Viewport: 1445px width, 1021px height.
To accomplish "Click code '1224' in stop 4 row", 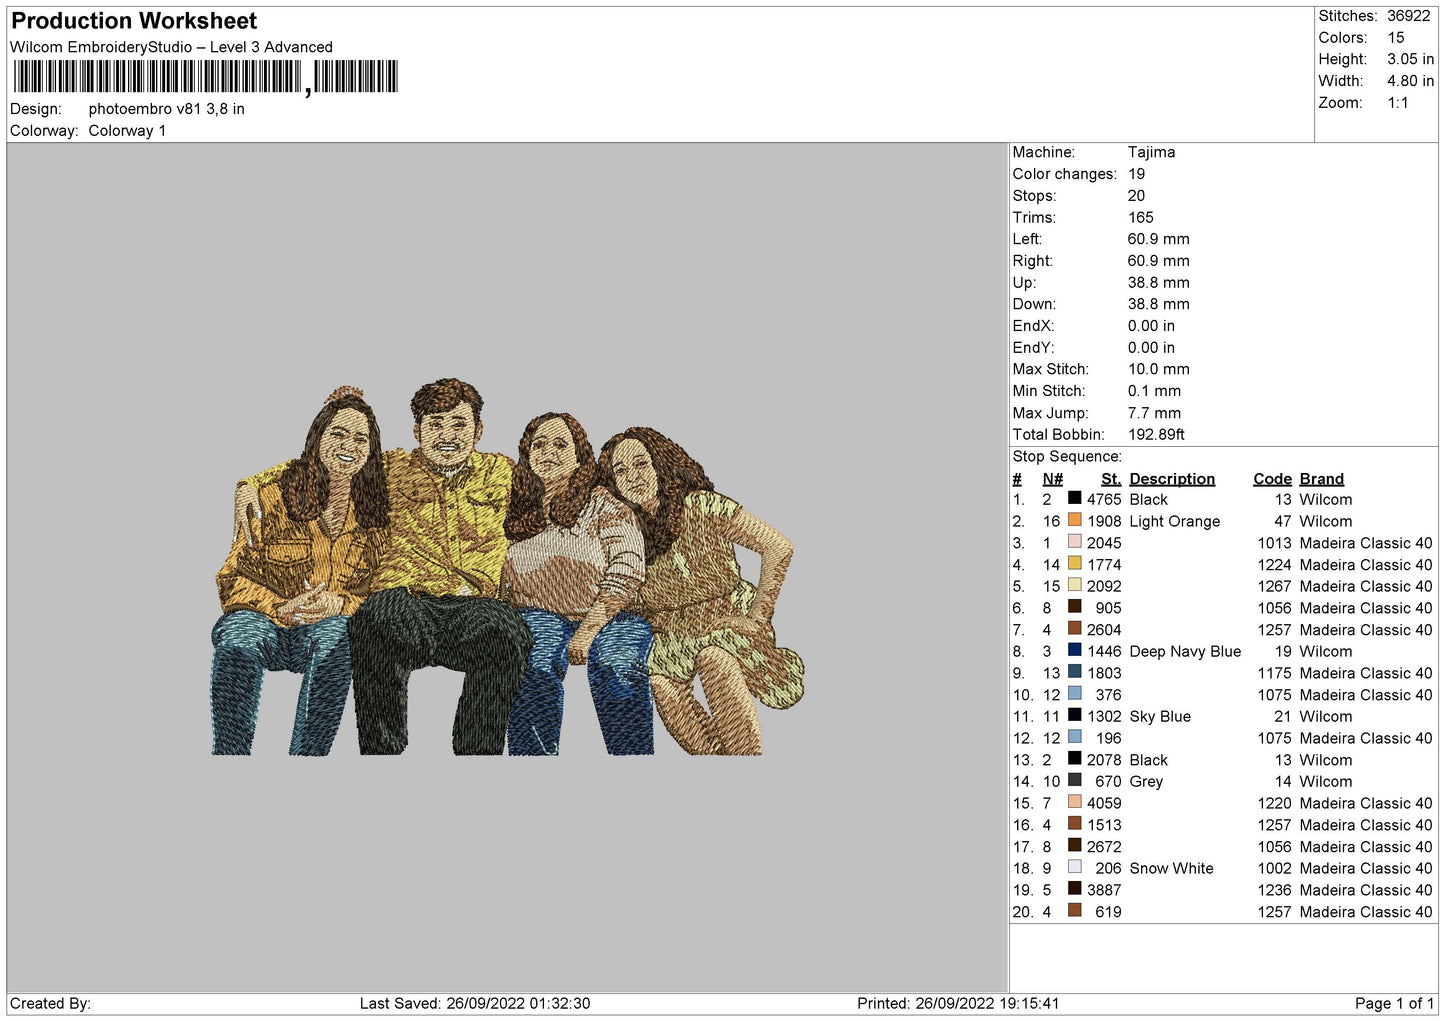I will click(1275, 564).
